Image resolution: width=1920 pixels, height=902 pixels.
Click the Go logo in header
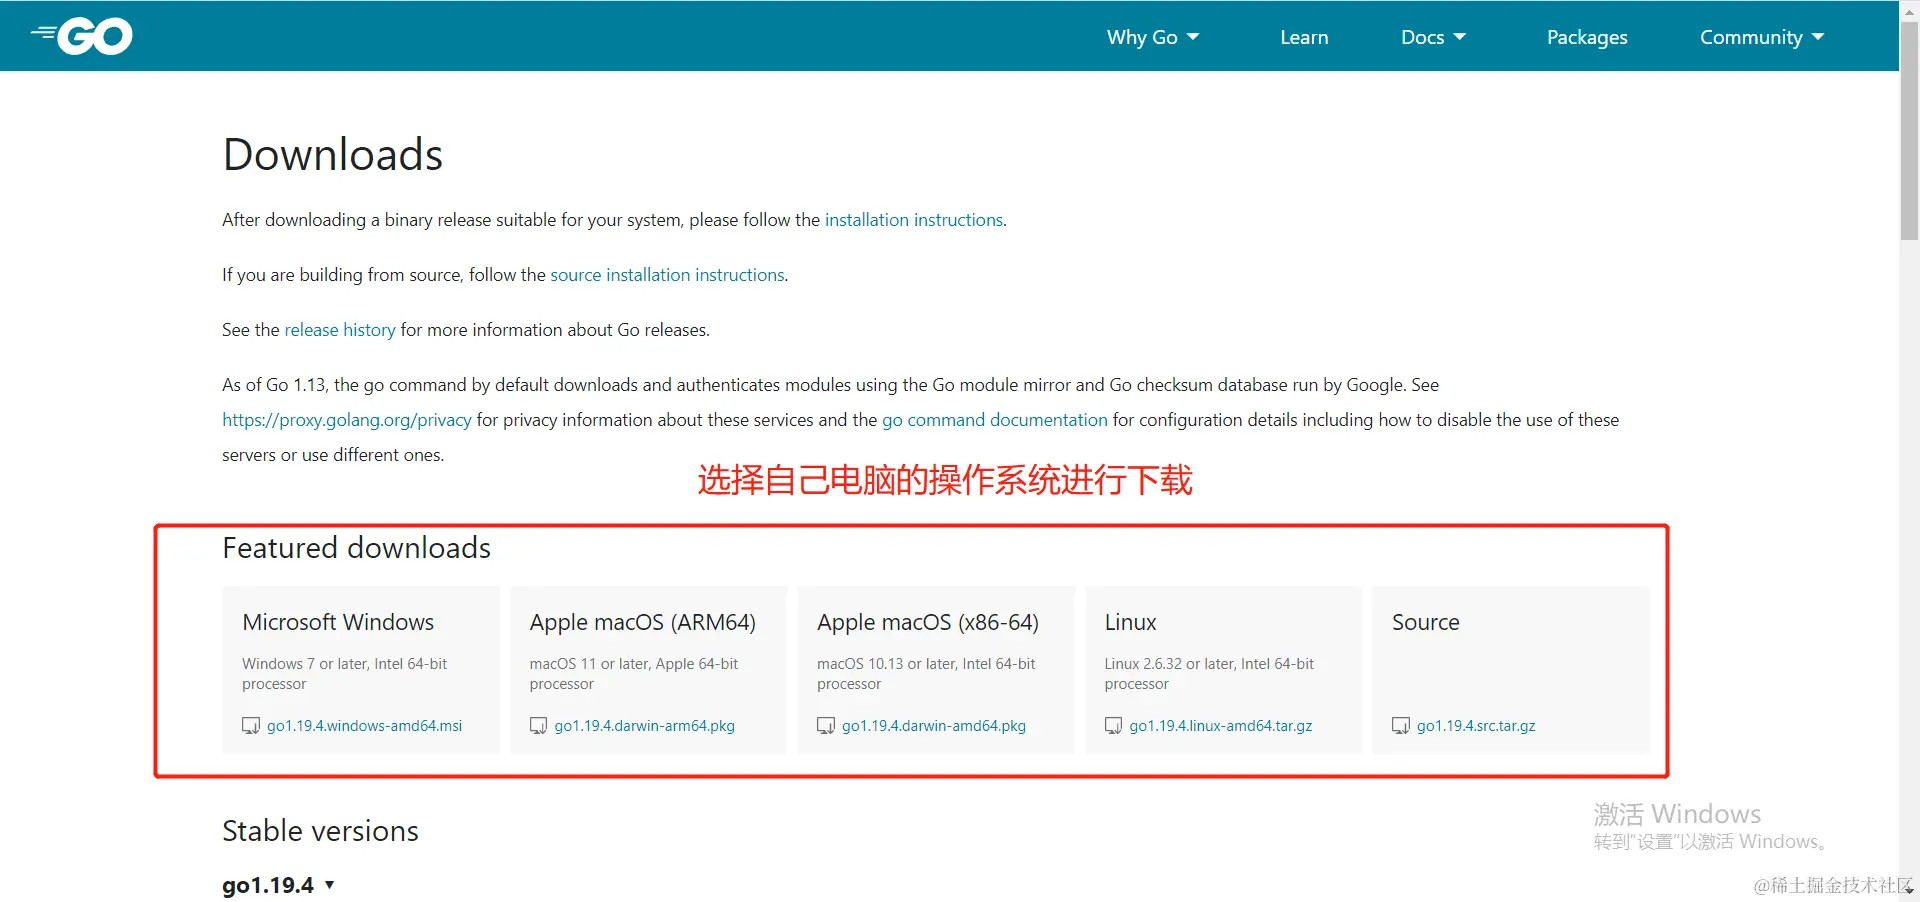[82, 36]
